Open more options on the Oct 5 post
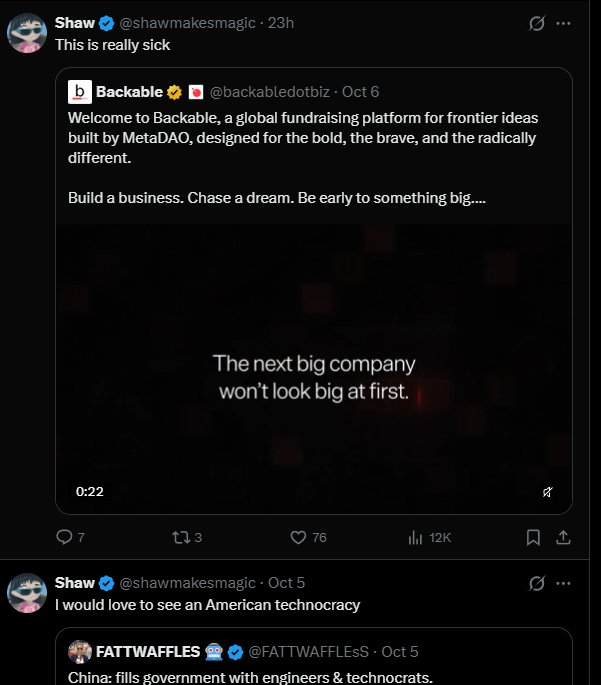601x685 pixels. [x=563, y=583]
